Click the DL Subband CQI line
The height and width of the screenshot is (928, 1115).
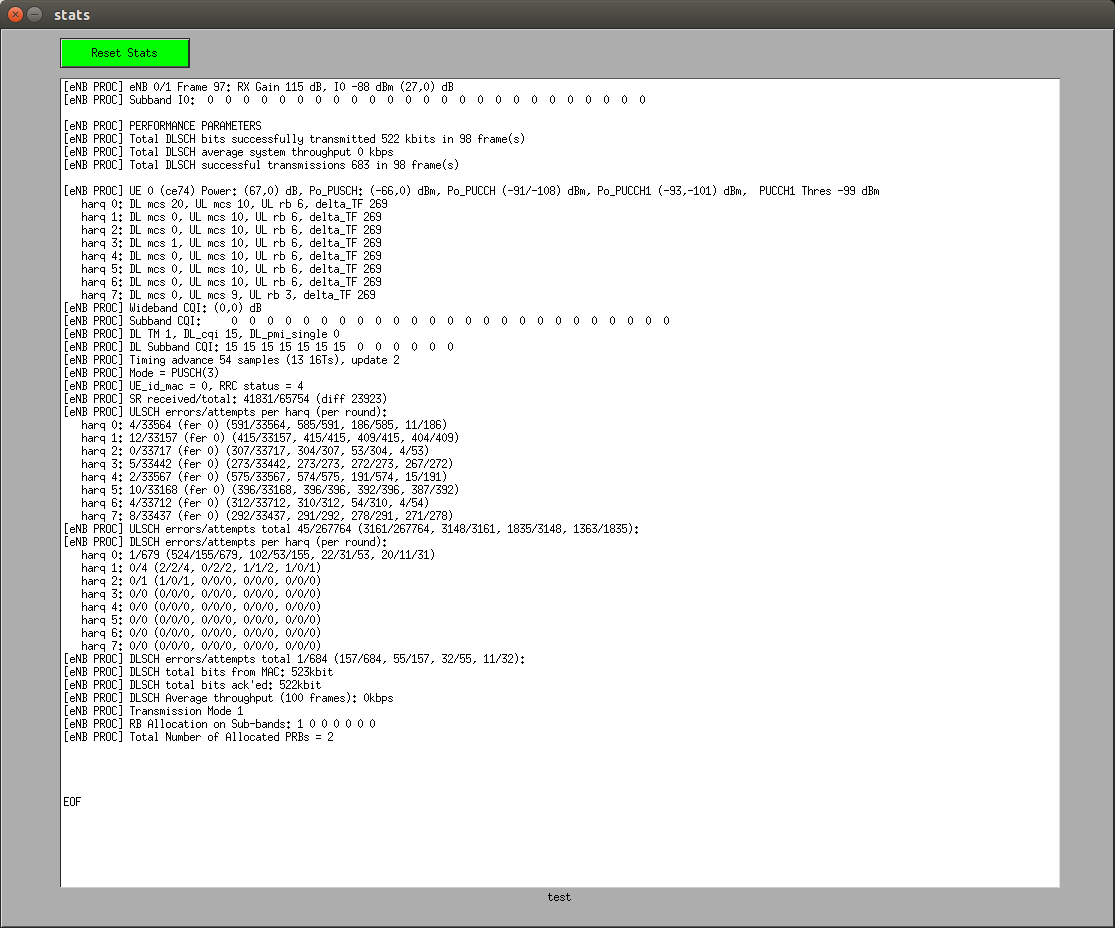click(x=258, y=347)
